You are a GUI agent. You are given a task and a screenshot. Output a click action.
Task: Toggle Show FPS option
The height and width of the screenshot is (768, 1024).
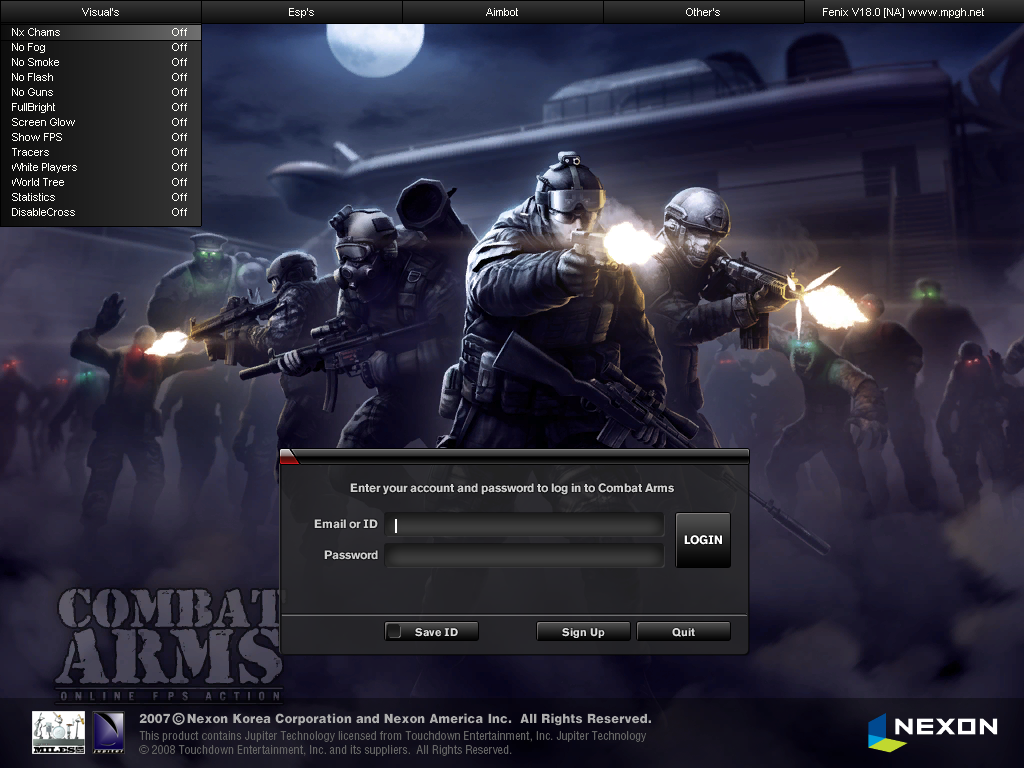click(101, 137)
